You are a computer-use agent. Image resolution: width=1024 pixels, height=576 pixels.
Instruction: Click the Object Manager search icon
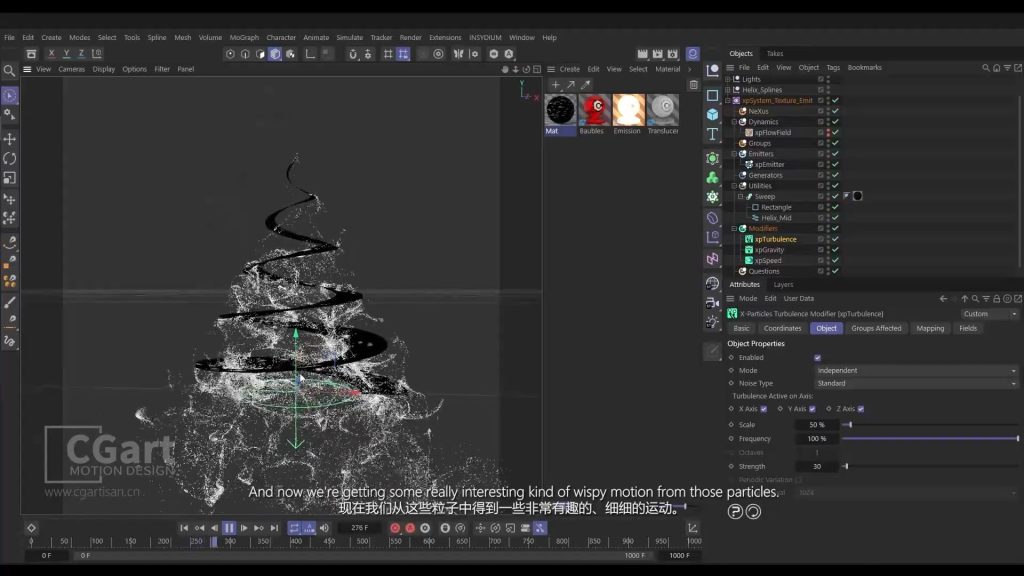click(x=986, y=67)
